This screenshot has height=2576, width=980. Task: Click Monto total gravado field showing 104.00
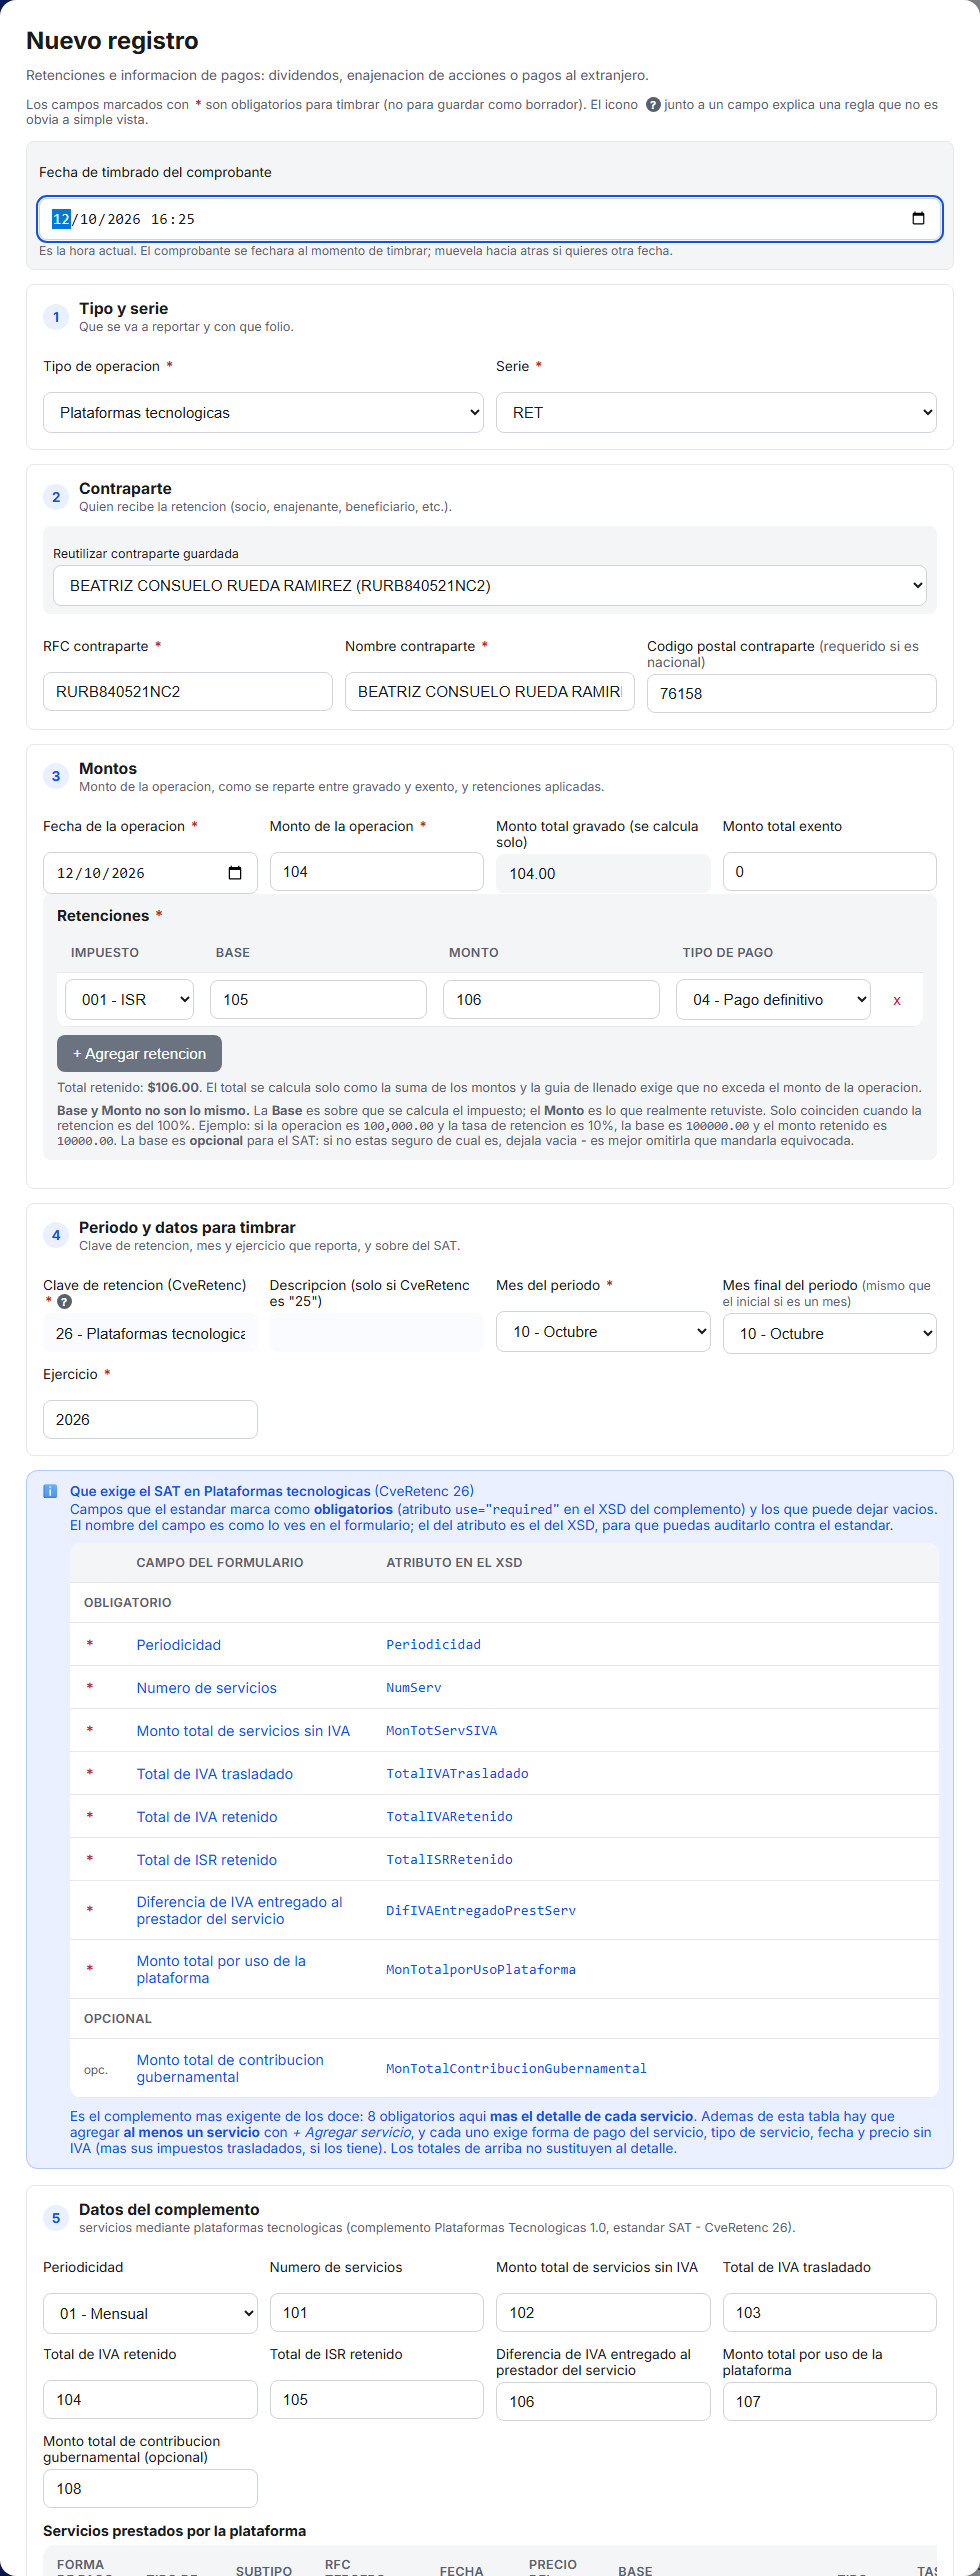603,874
